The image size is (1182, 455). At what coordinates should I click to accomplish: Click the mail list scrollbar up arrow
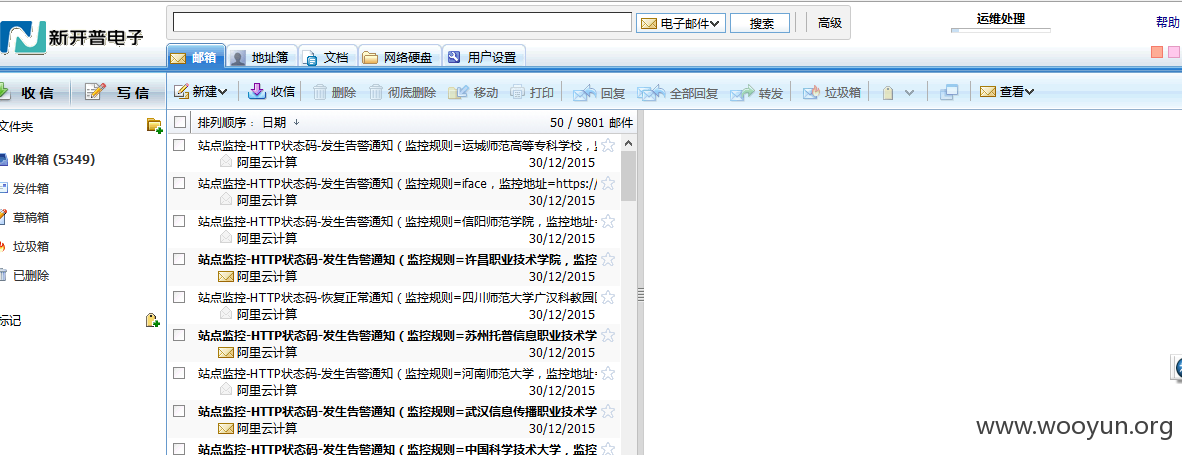pos(629,143)
